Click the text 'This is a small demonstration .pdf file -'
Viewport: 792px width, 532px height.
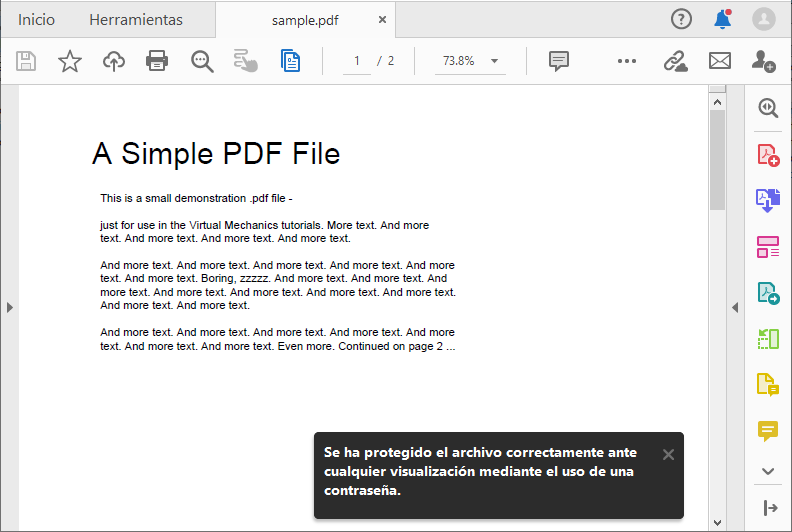(x=196, y=198)
